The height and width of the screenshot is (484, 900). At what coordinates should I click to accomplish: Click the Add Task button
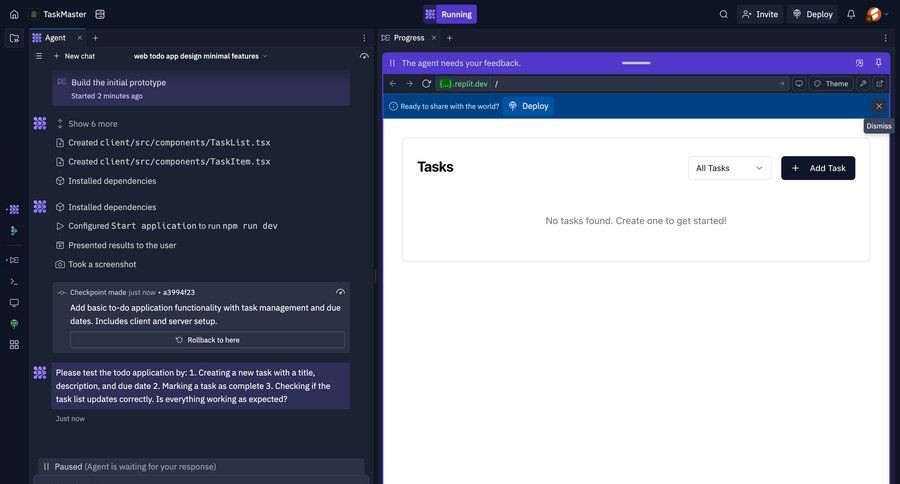(818, 168)
